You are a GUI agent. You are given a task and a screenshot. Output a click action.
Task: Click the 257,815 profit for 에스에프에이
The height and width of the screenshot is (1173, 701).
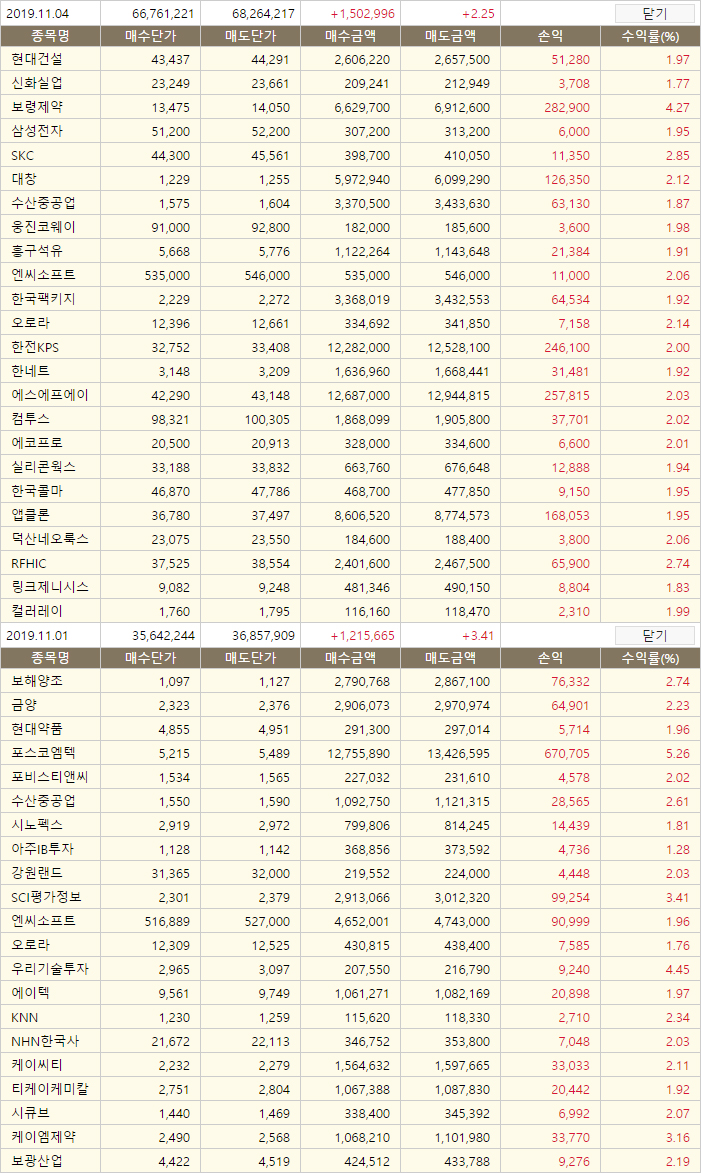pos(567,396)
